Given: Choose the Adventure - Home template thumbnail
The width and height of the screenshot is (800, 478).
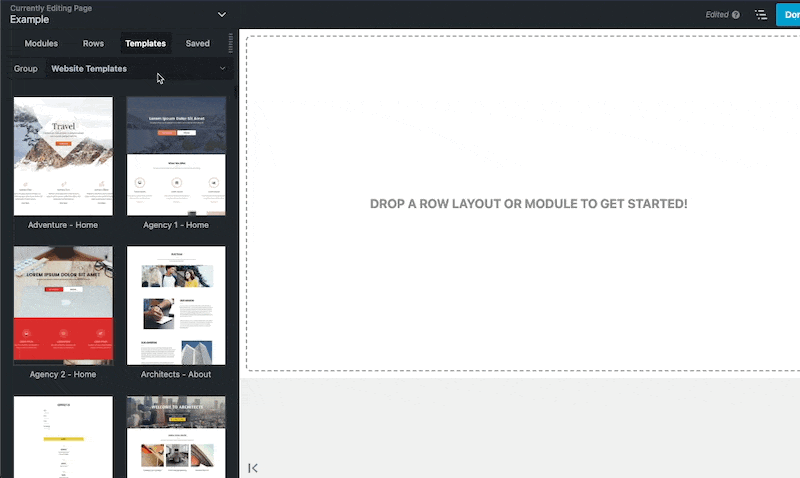Looking at the screenshot, I should [63, 156].
